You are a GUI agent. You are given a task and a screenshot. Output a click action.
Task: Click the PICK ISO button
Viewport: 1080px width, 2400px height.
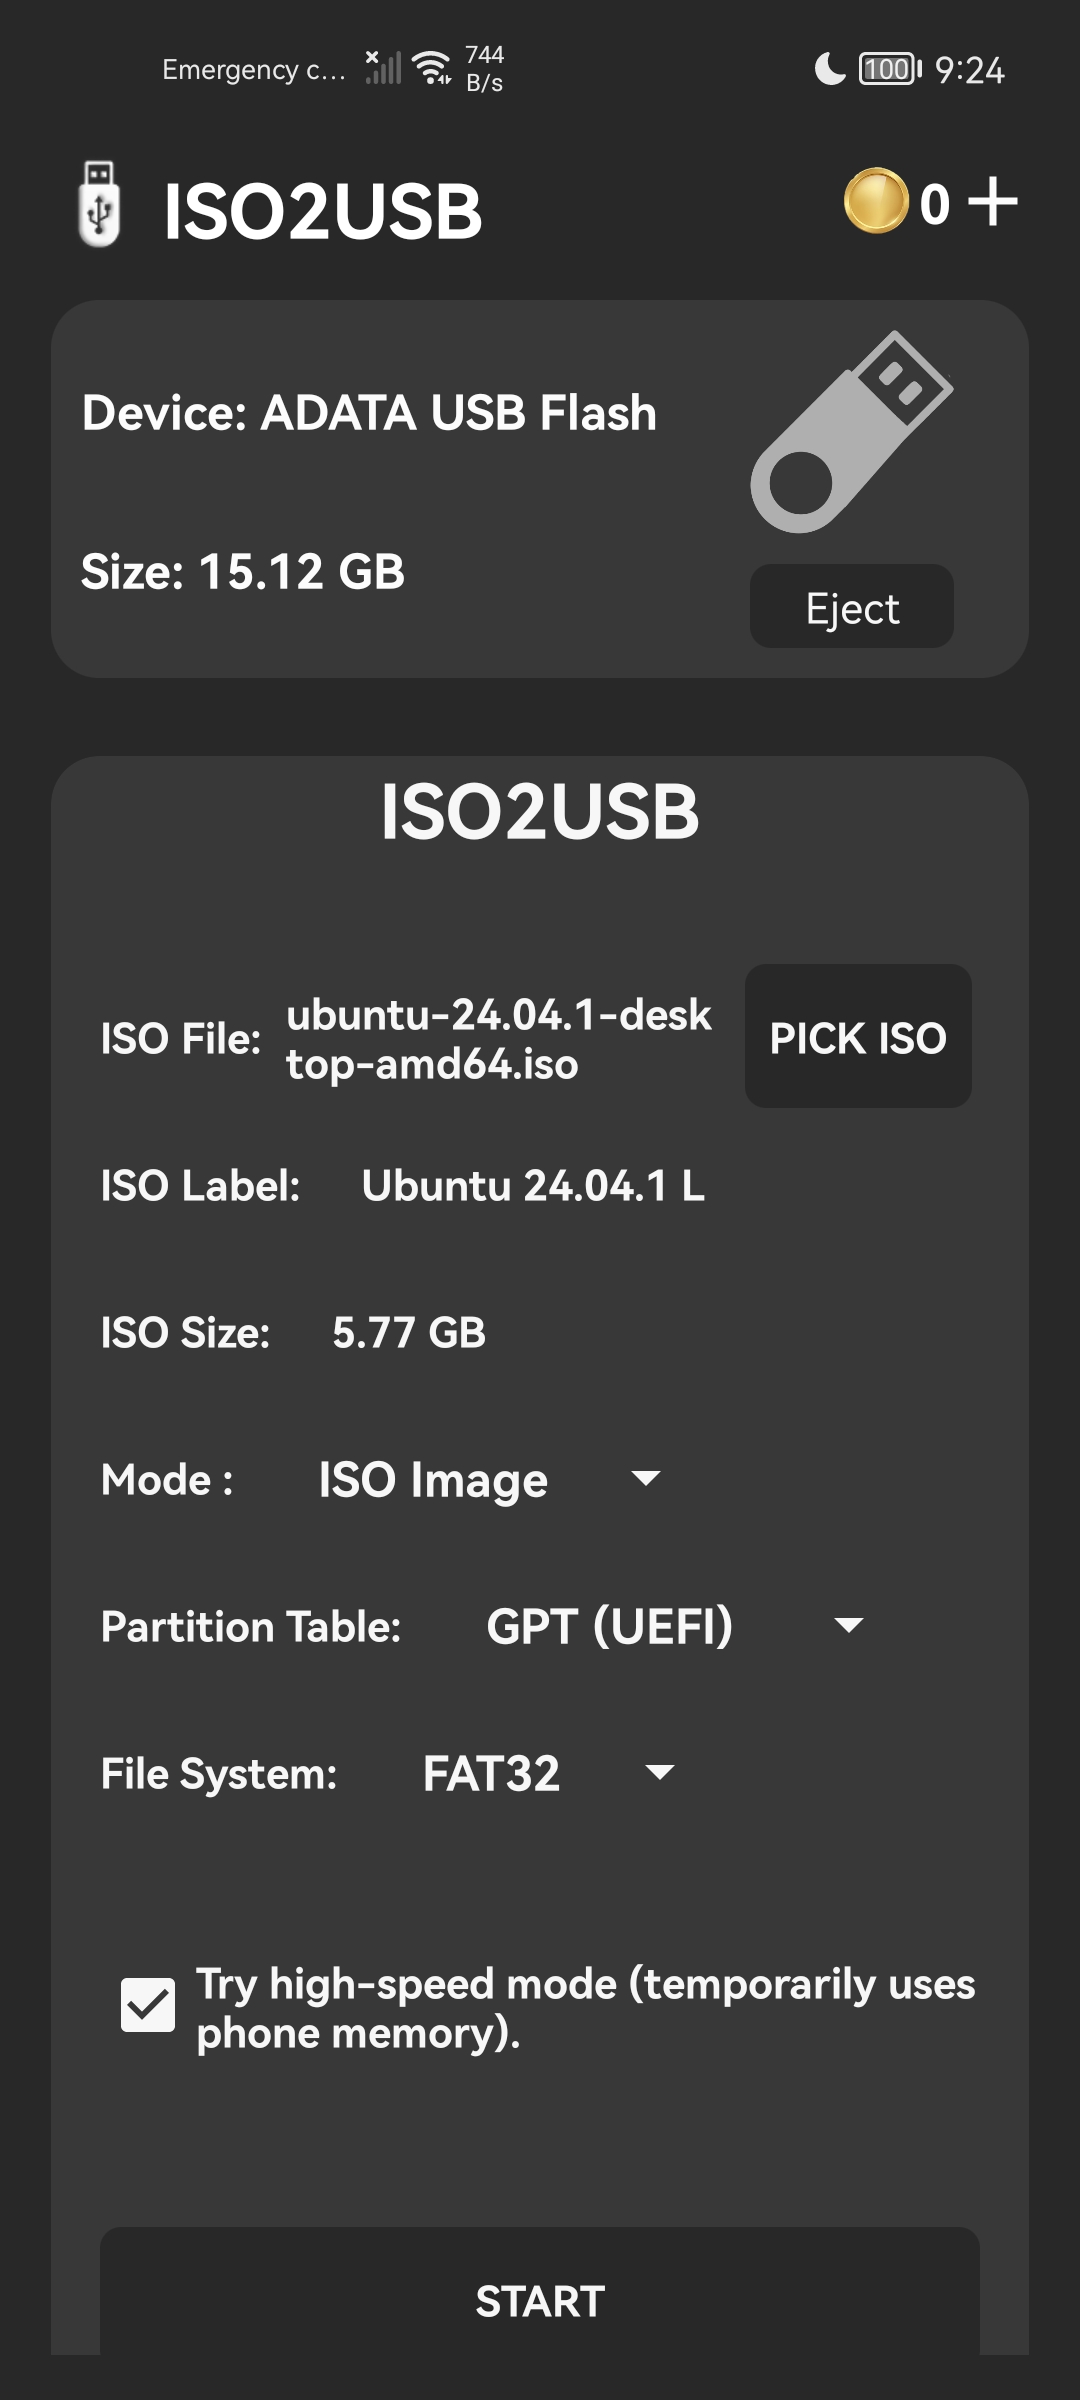[856, 1038]
